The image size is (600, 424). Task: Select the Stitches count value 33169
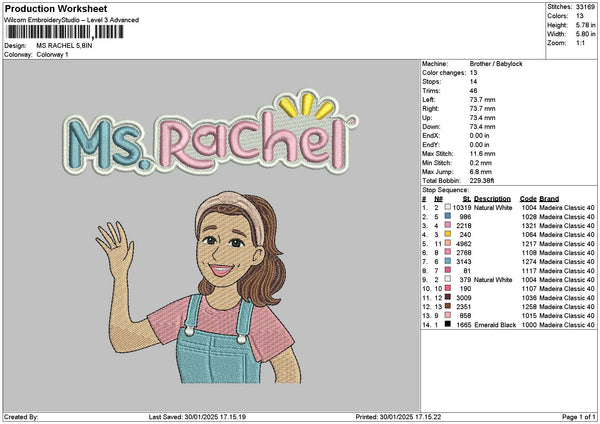tap(586, 7)
